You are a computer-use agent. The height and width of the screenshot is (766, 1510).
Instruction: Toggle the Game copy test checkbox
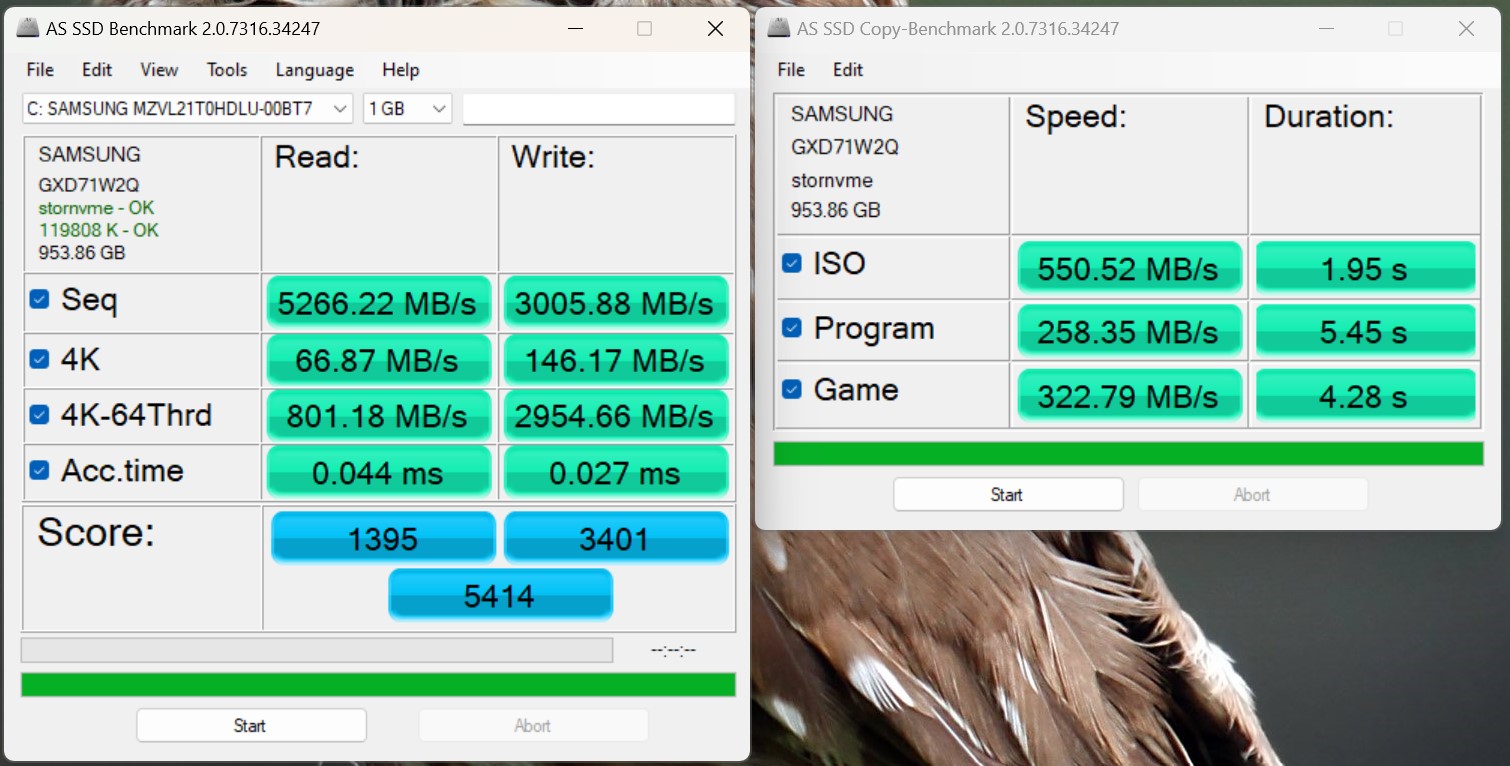point(791,389)
